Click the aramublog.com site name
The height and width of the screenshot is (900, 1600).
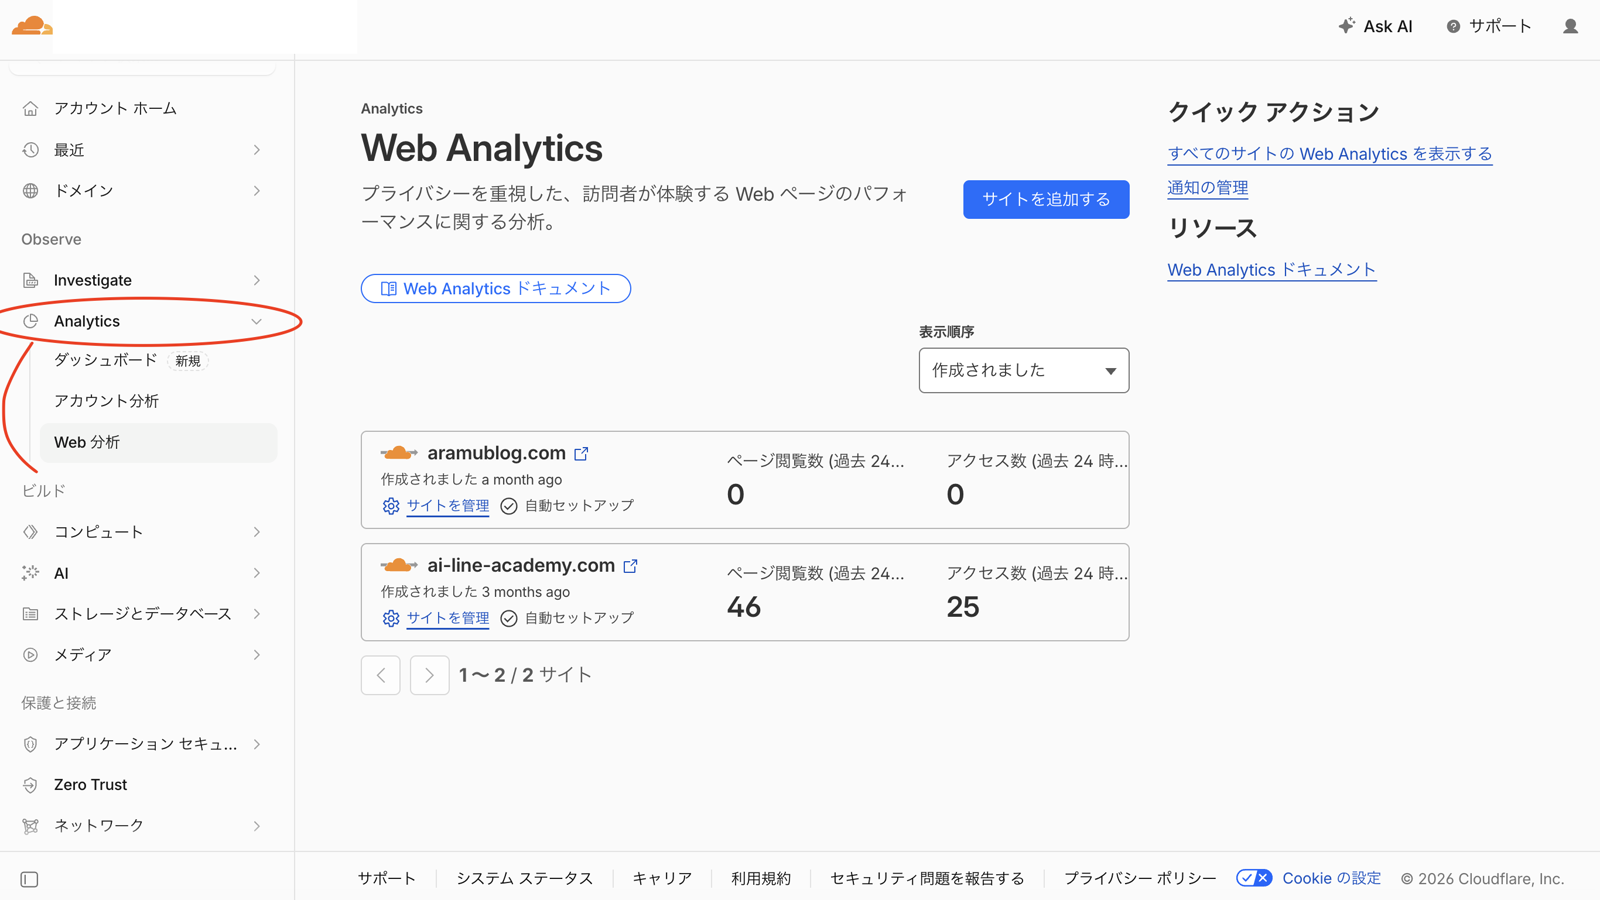pyautogui.click(x=496, y=453)
